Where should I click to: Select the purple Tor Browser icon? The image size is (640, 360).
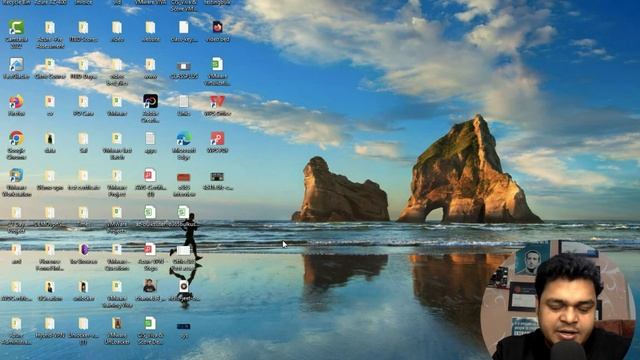pyautogui.click(x=84, y=249)
